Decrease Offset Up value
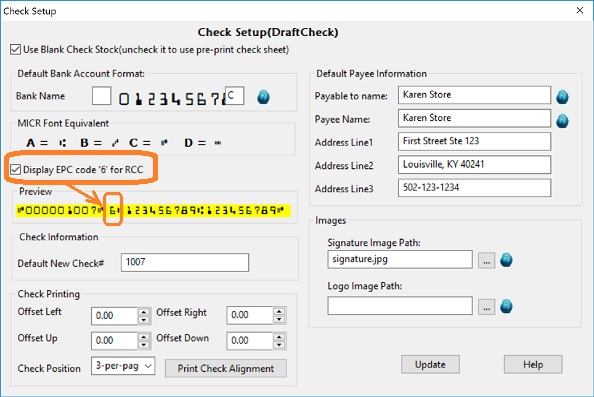Screen dimensions: 594x397 [x=144, y=345]
